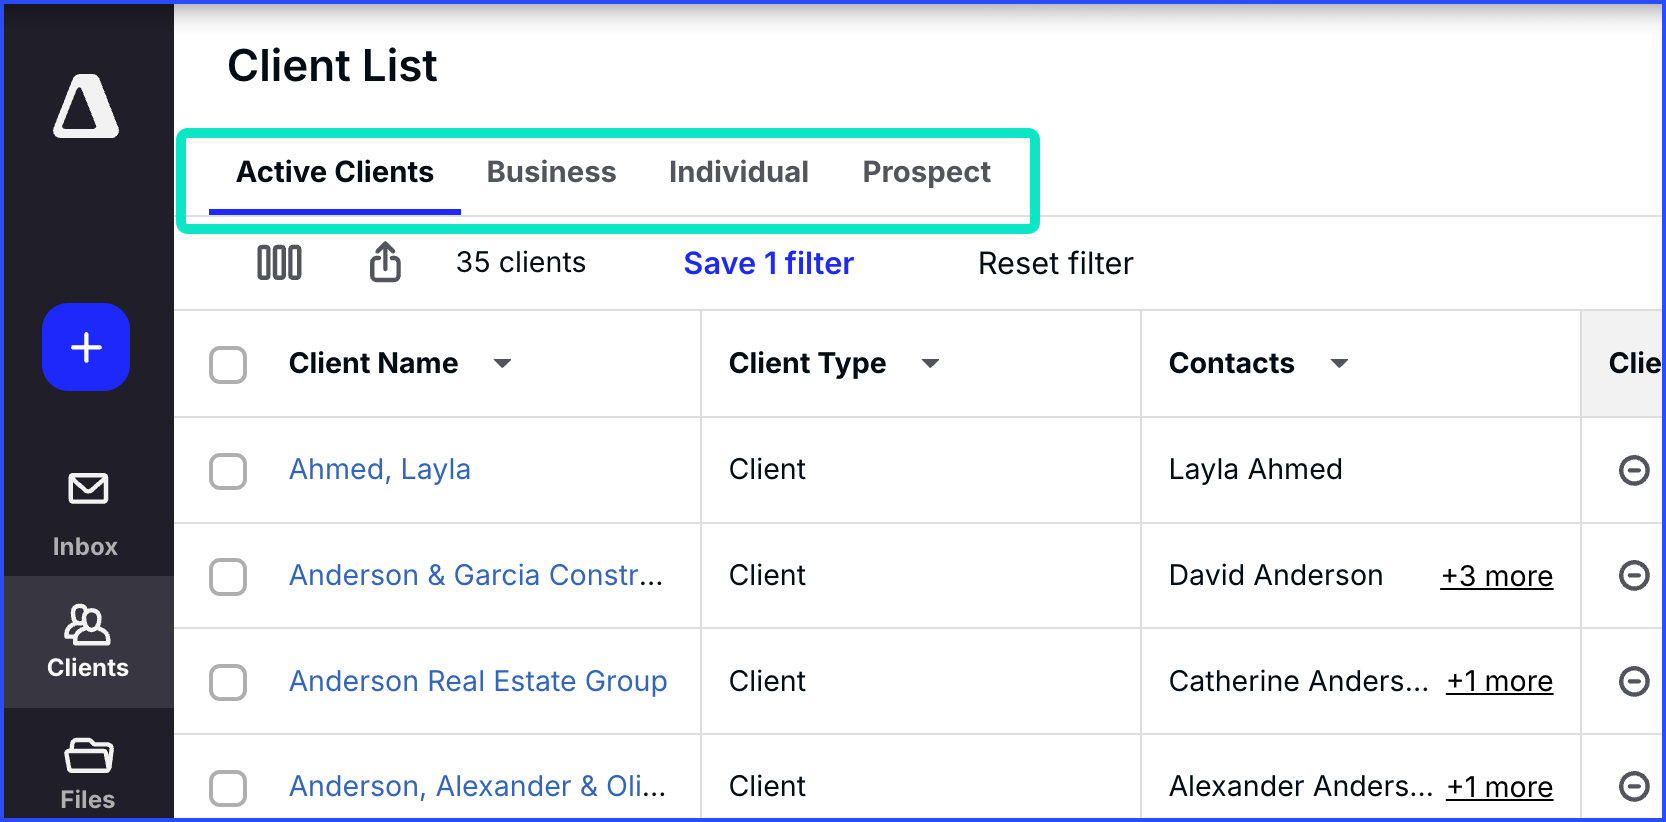Click the export share icon
Image resolution: width=1666 pixels, height=822 pixels.
(x=385, y=263)
